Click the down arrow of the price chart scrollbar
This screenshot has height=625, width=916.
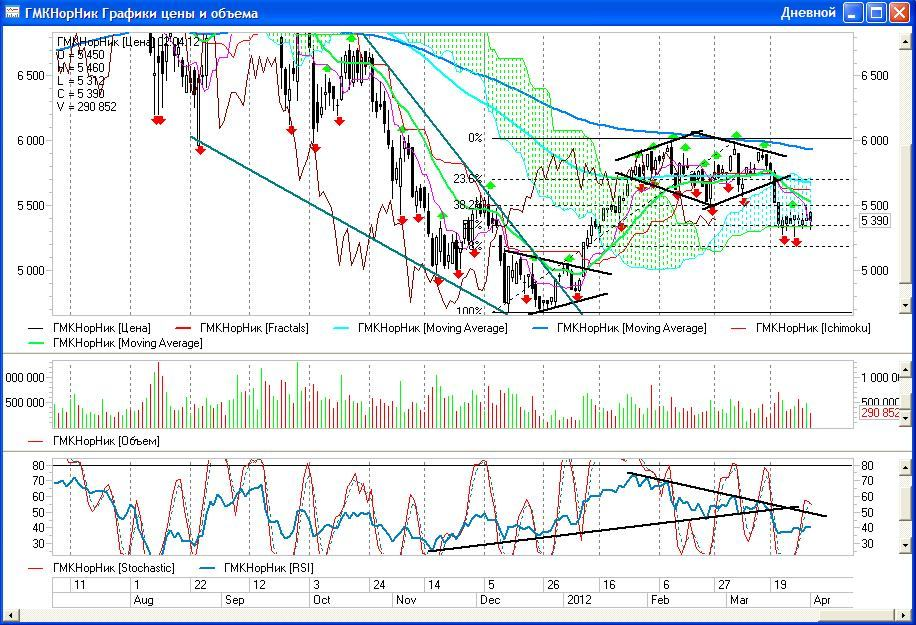[x=905, y=305]
